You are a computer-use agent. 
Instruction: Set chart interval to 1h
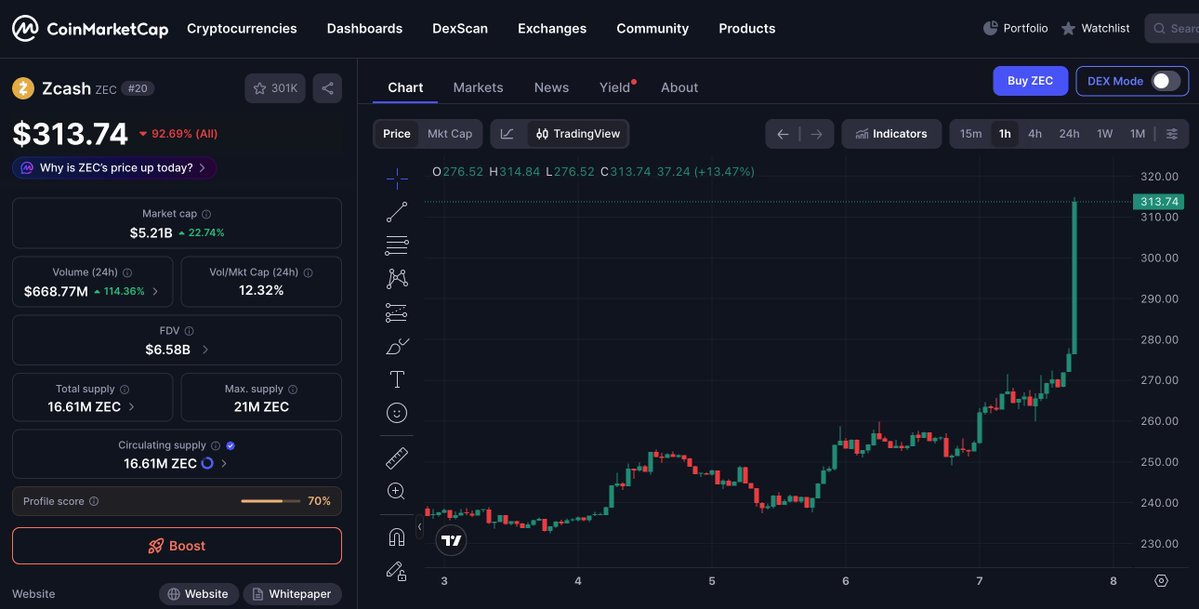coord(1005,134)
